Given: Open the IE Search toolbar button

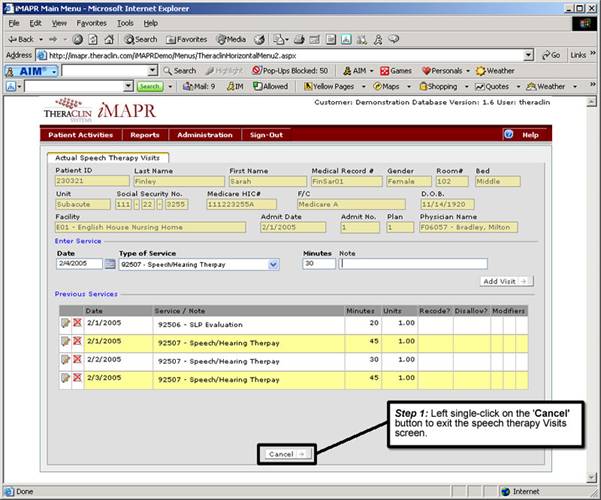Looking at the screenshot, I should [141, 39].
